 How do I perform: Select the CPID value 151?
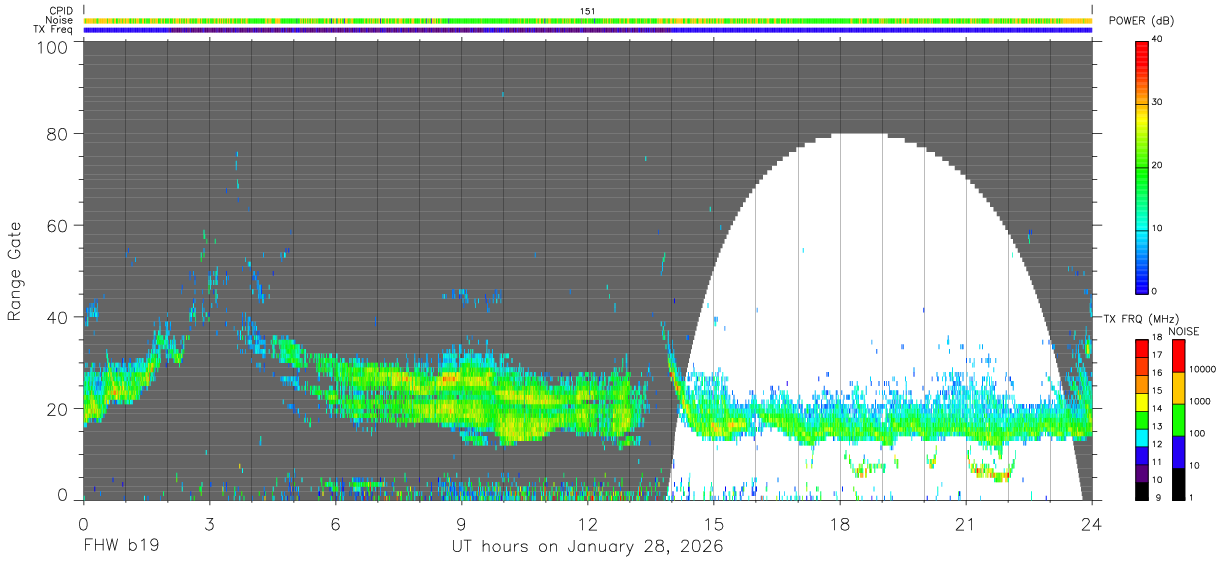point(587,11)
